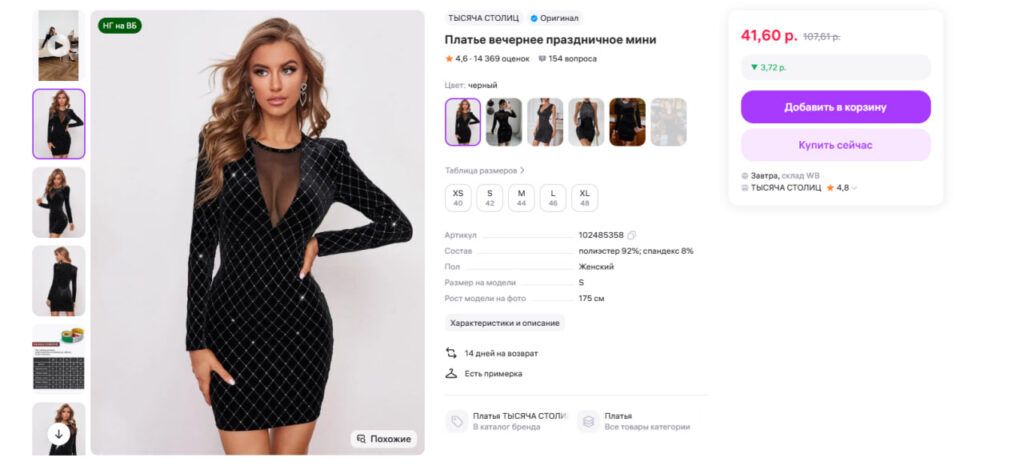
Task: Expand the seller rating chevron
Action: pyautogui.click(x=855, y=188)
